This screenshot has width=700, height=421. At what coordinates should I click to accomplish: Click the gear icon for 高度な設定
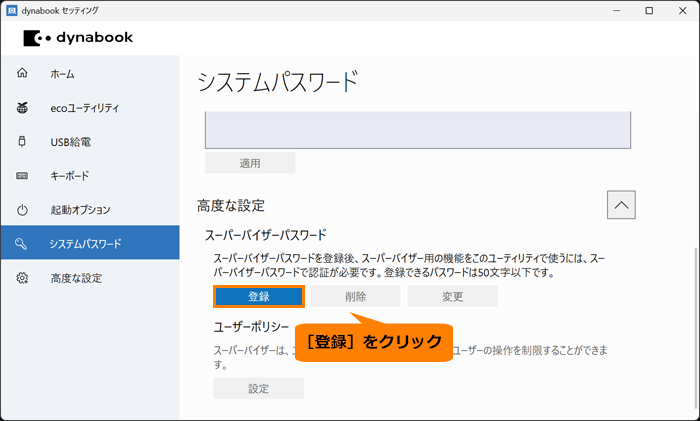coord(22,278)
